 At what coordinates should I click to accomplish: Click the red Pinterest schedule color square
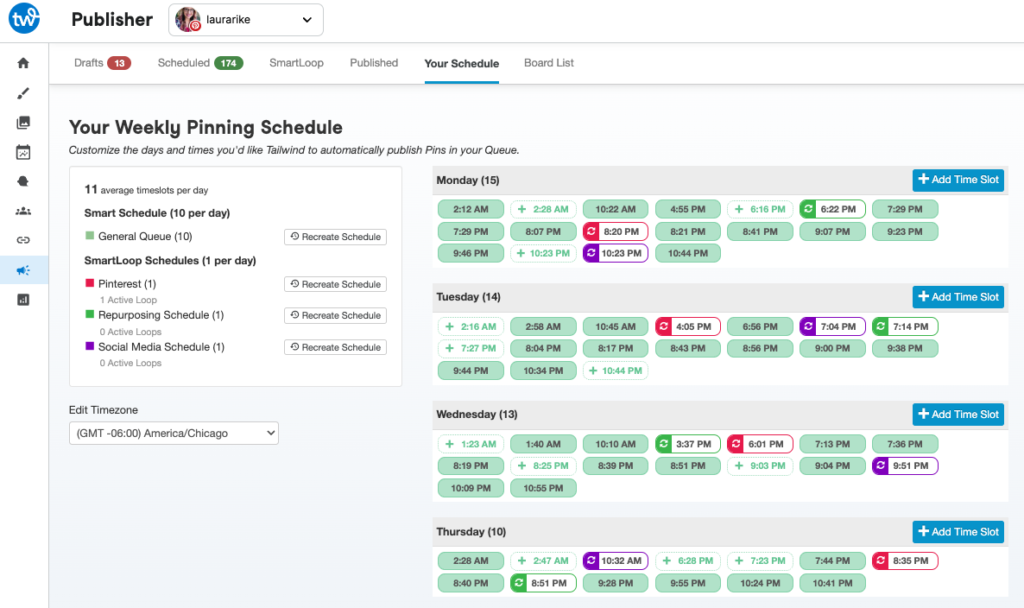(89, 284)
